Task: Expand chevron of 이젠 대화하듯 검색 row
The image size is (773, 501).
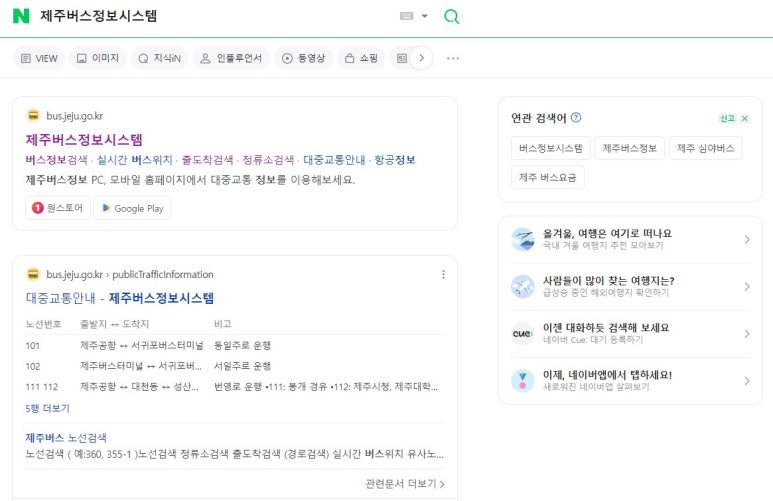Action: (x=747, y=334)
